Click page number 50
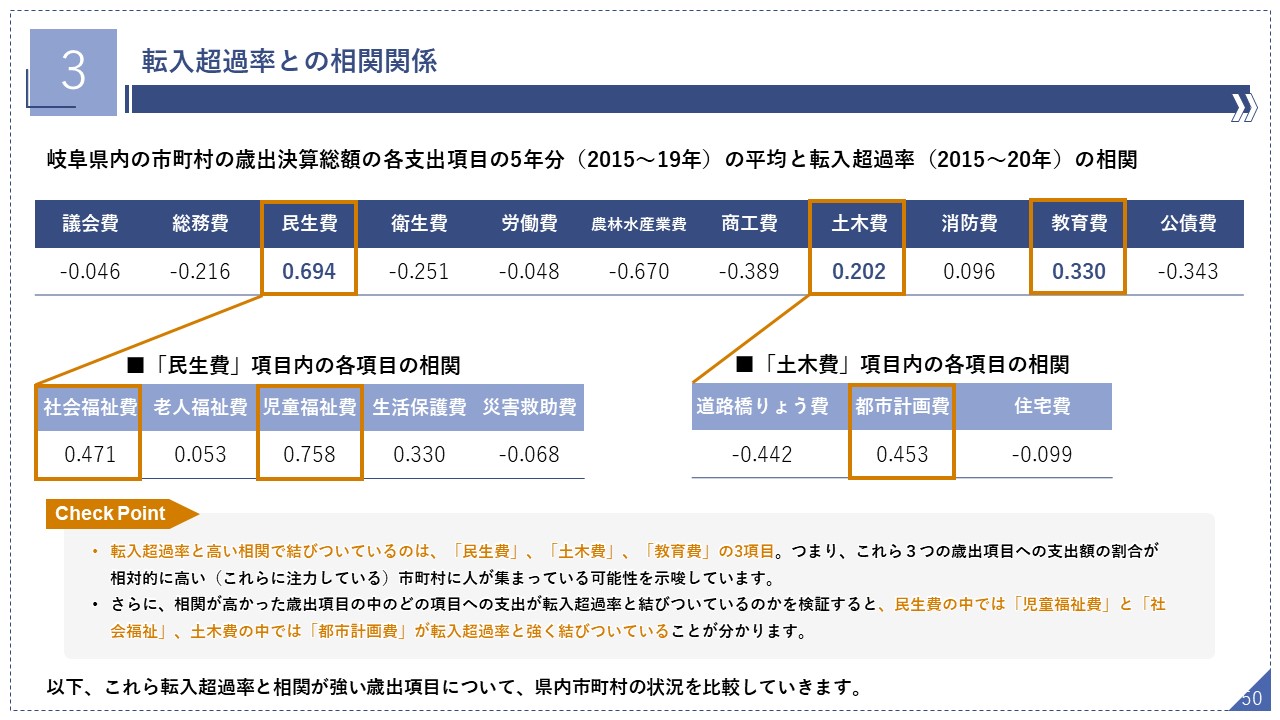The height and width of the screenshot is (720, 1280). (1251, 699)
